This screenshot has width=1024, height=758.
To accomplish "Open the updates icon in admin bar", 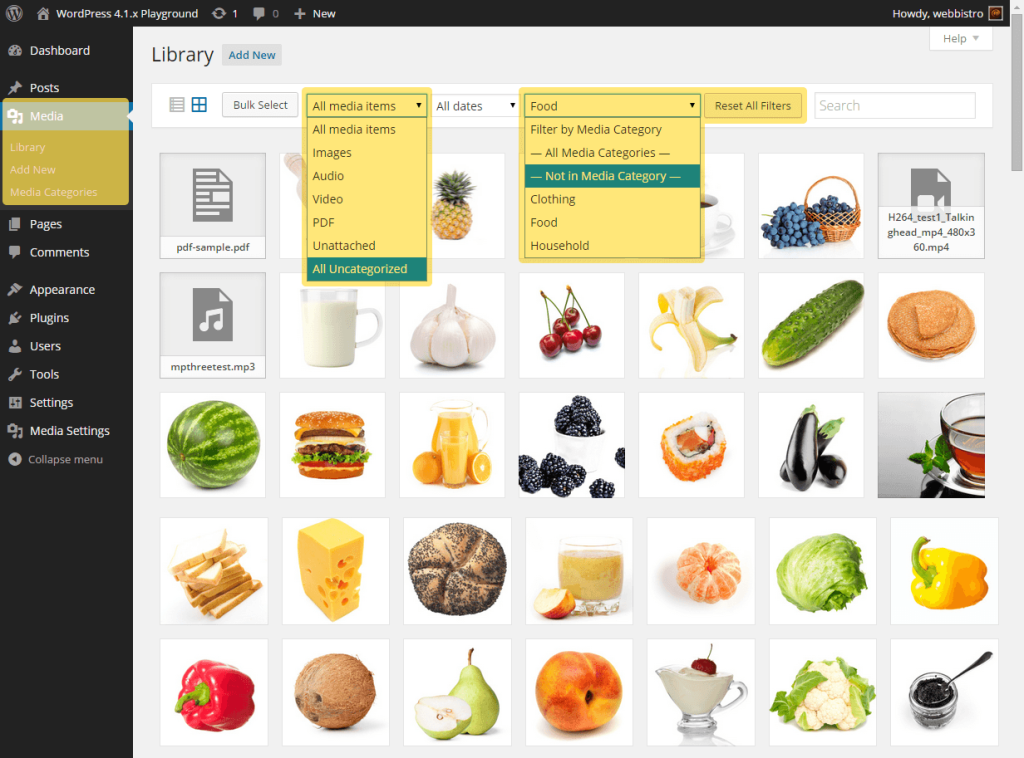I will point(219,14).
